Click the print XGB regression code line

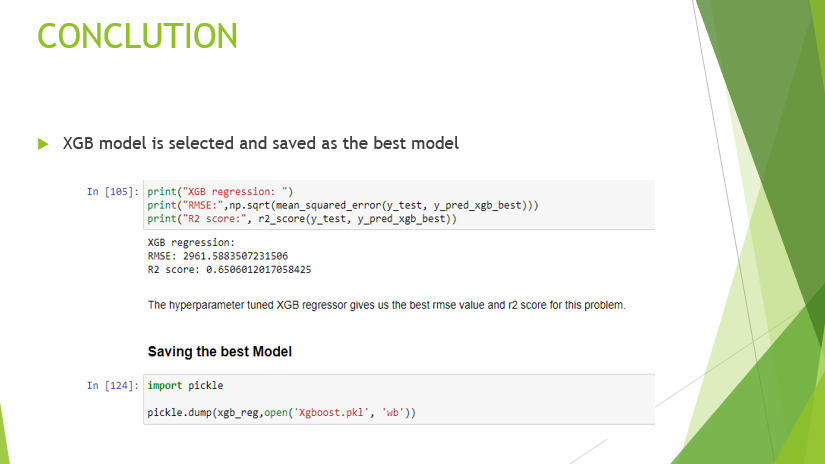click(x=220, y=191)
